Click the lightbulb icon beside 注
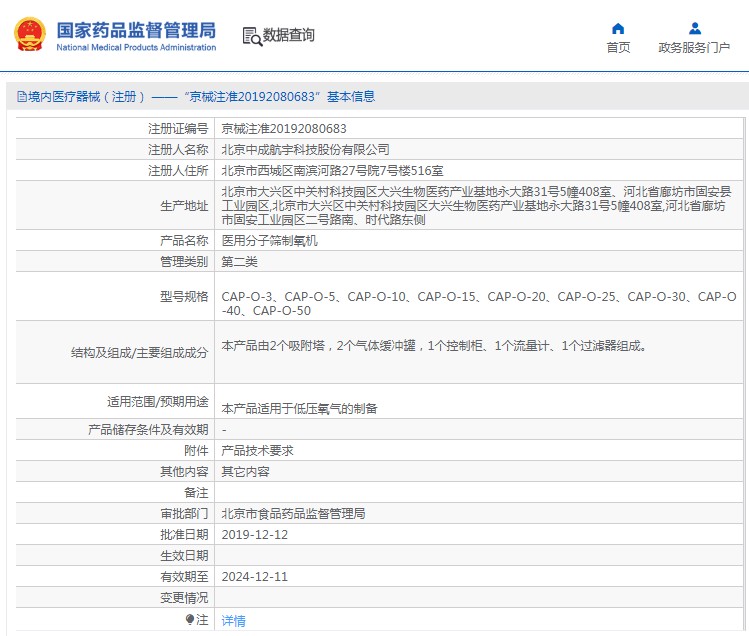The height and width of the screenshot is (636, 749). [x=190, y=620]
